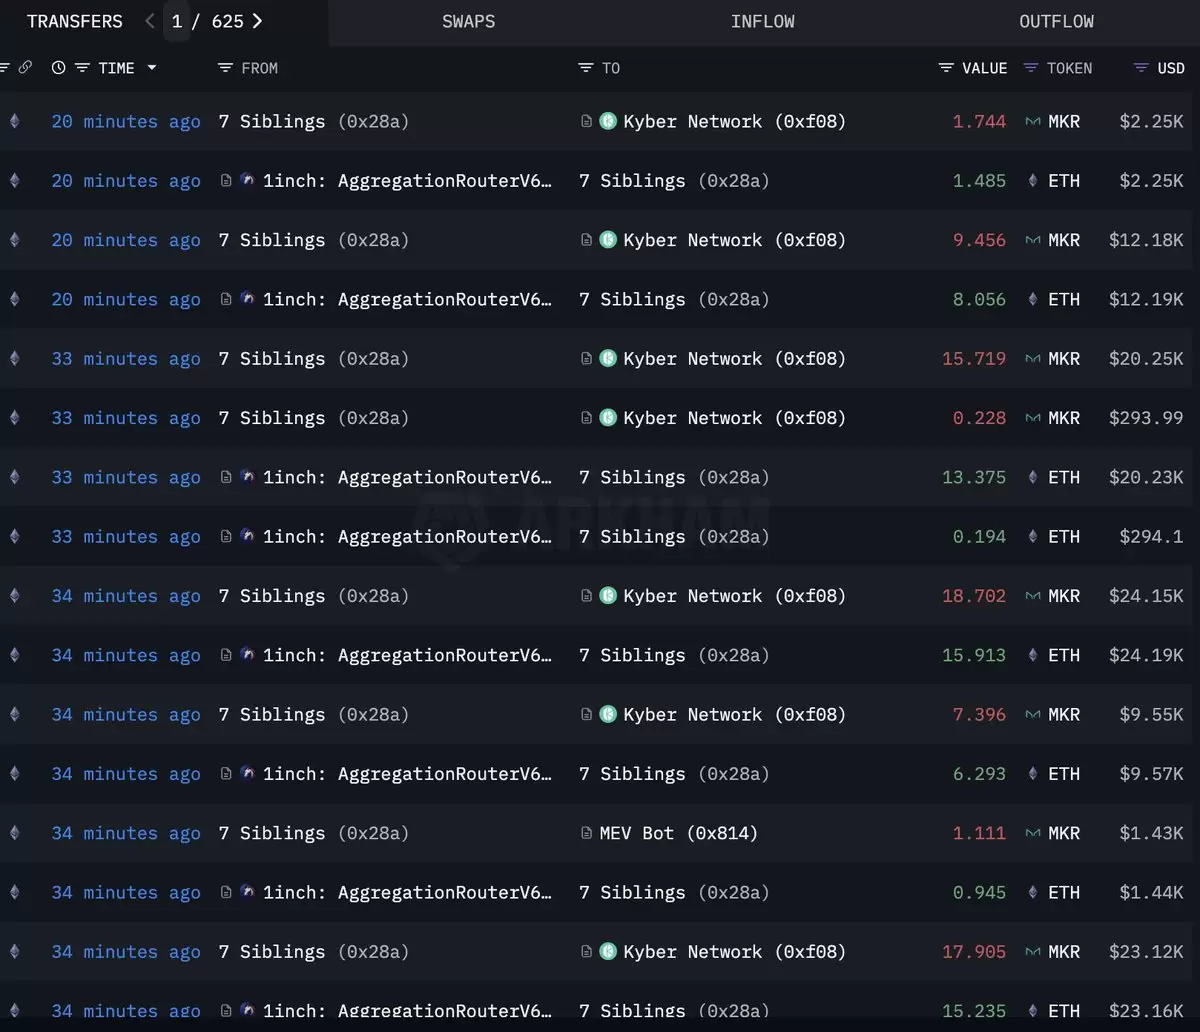Viewport: 1200px width, 1032px height.
Task: Open the TO column filter icon
Action: (x=586, y=68)
